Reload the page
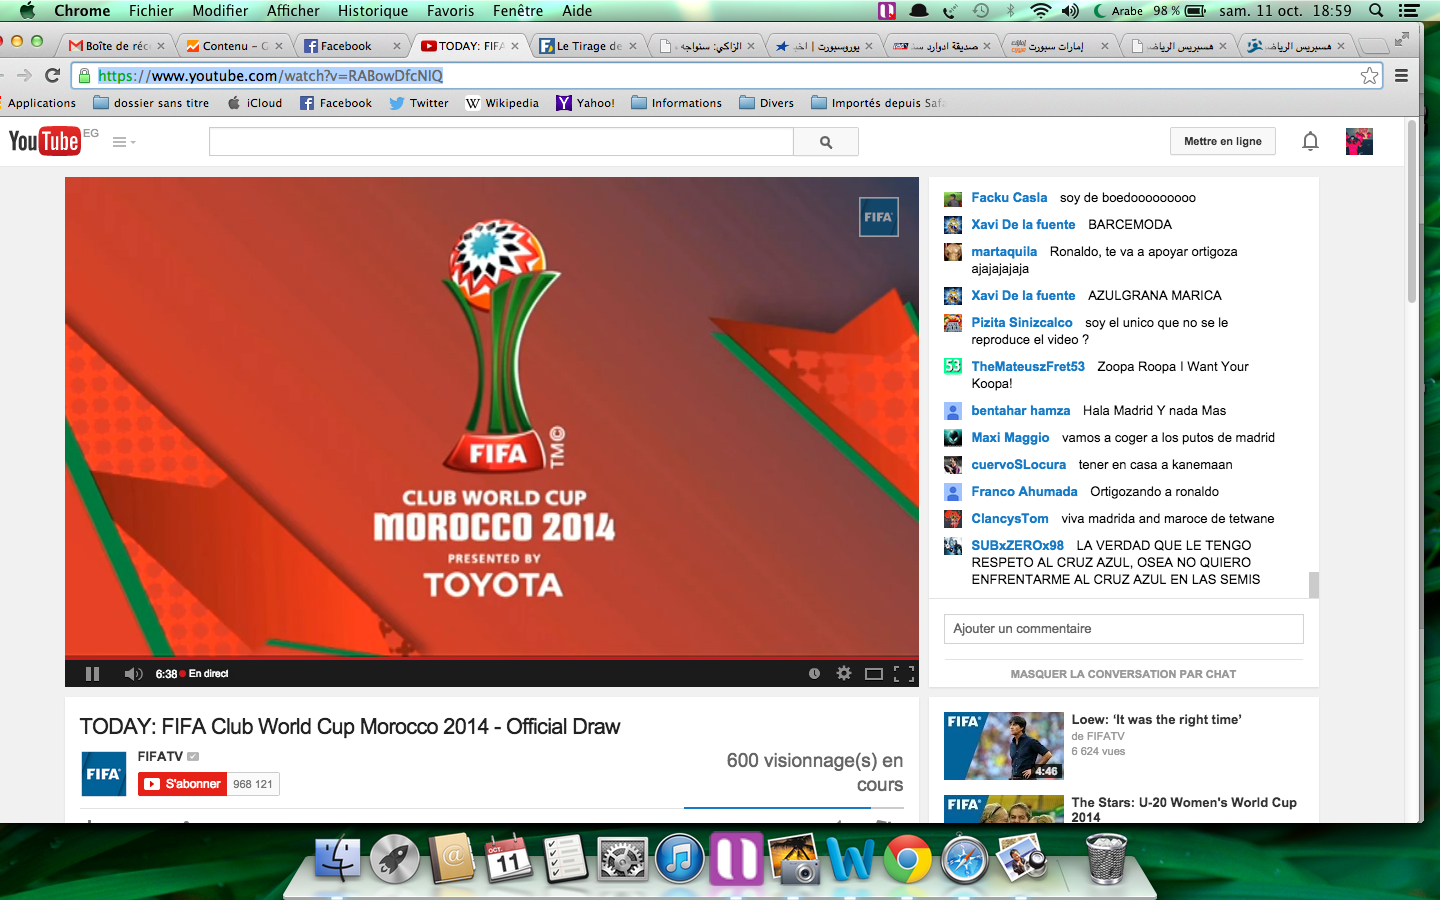 point(53,75)
